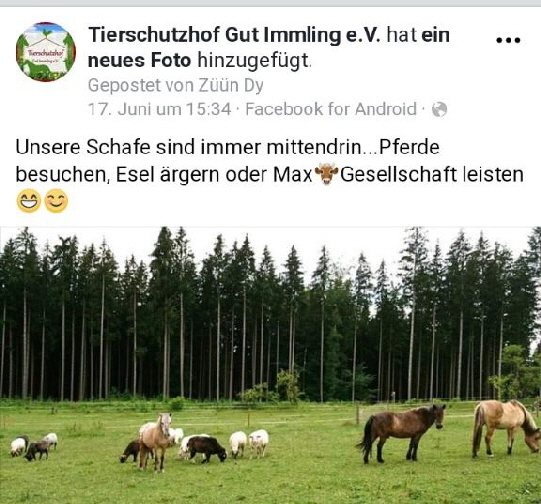Open the Tierschutzhof Gut Immling e.V. page
The width and height of the screenshot is (541, 504).
coord(234,36)
